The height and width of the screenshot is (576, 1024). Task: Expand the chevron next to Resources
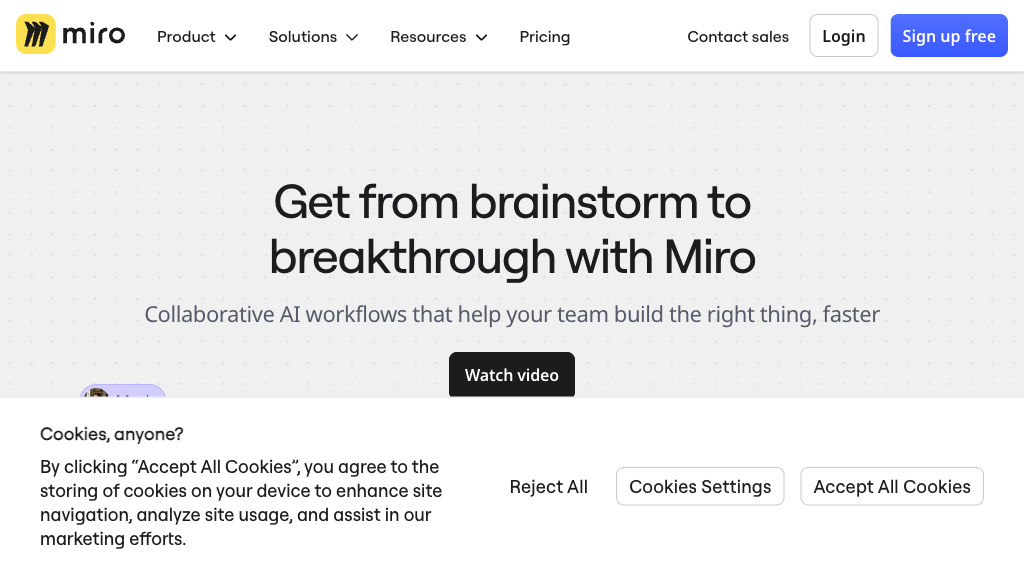coord(482,37)
